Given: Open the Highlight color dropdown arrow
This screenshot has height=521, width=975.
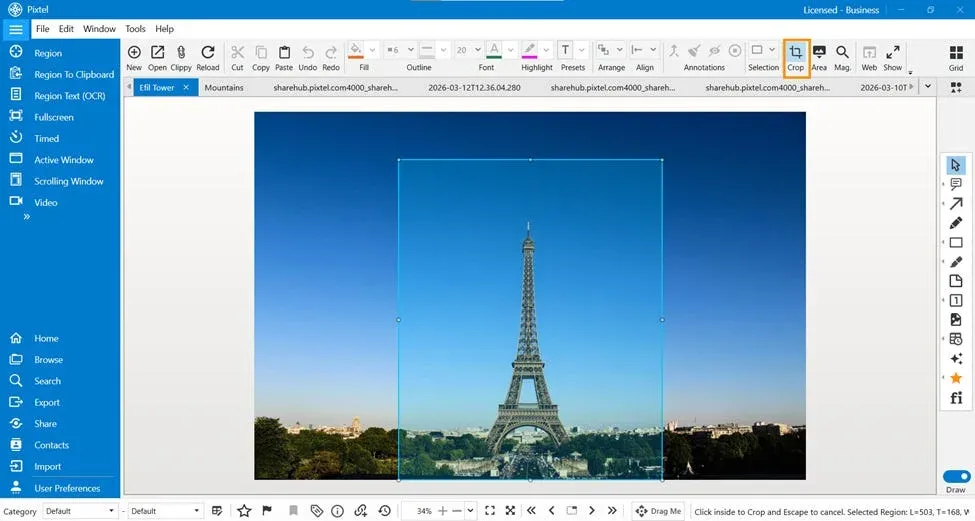Looking at the screenshot, I should click(x=546, y=50).
